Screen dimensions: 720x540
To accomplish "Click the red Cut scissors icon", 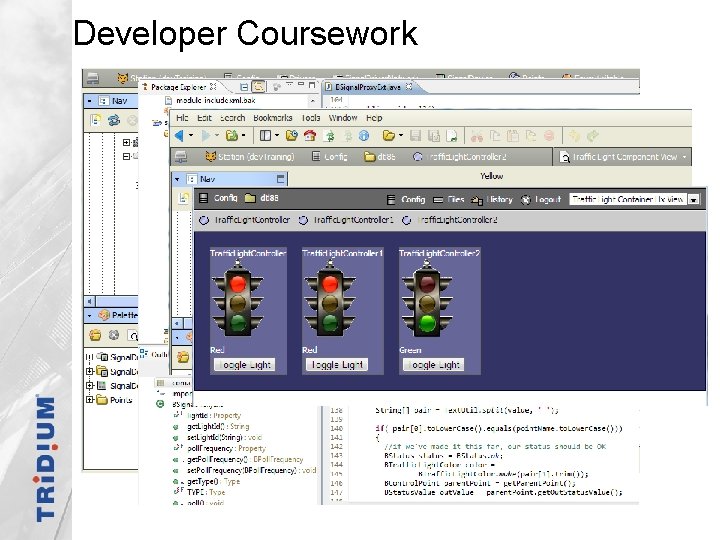I will [477, 135].
